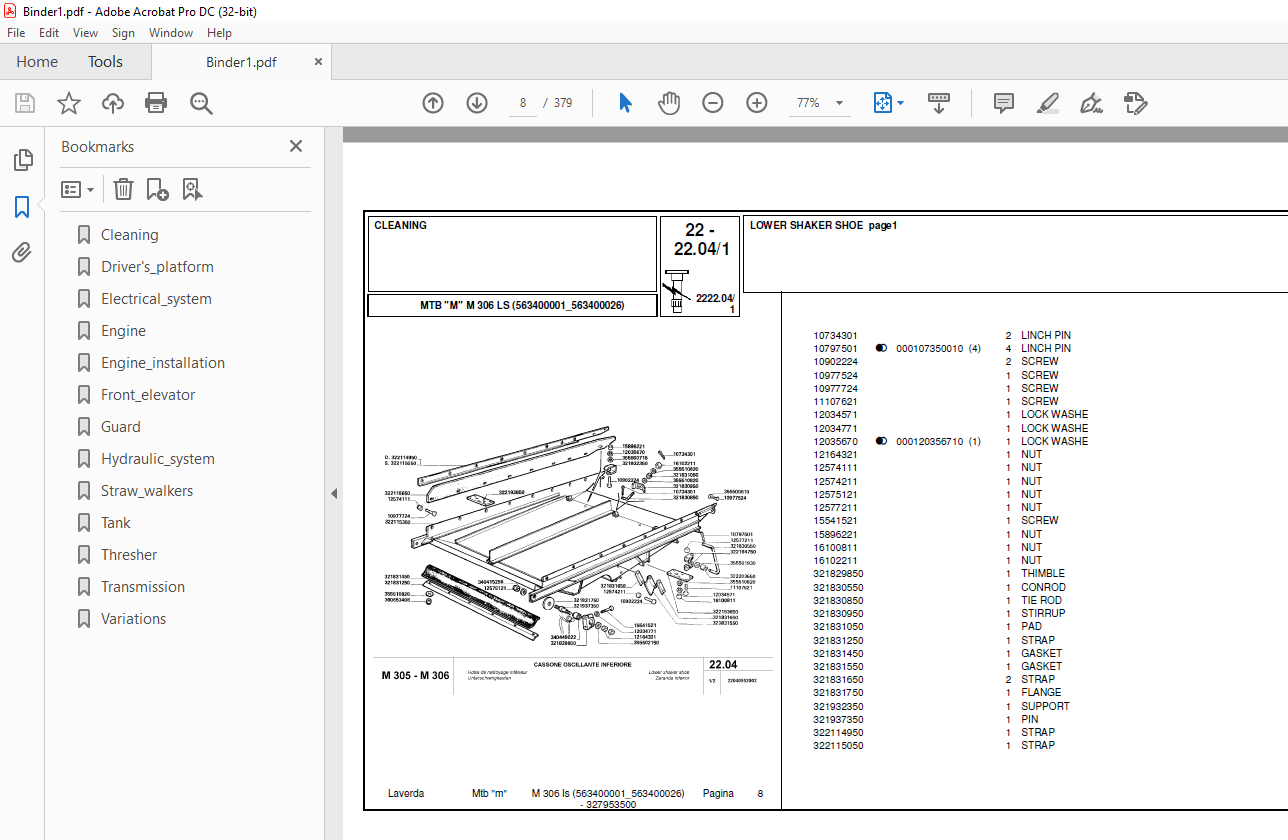Select the Binder1.pdf document tab
The height and width of the screenshot is (840, 1288).
(241, 62)
